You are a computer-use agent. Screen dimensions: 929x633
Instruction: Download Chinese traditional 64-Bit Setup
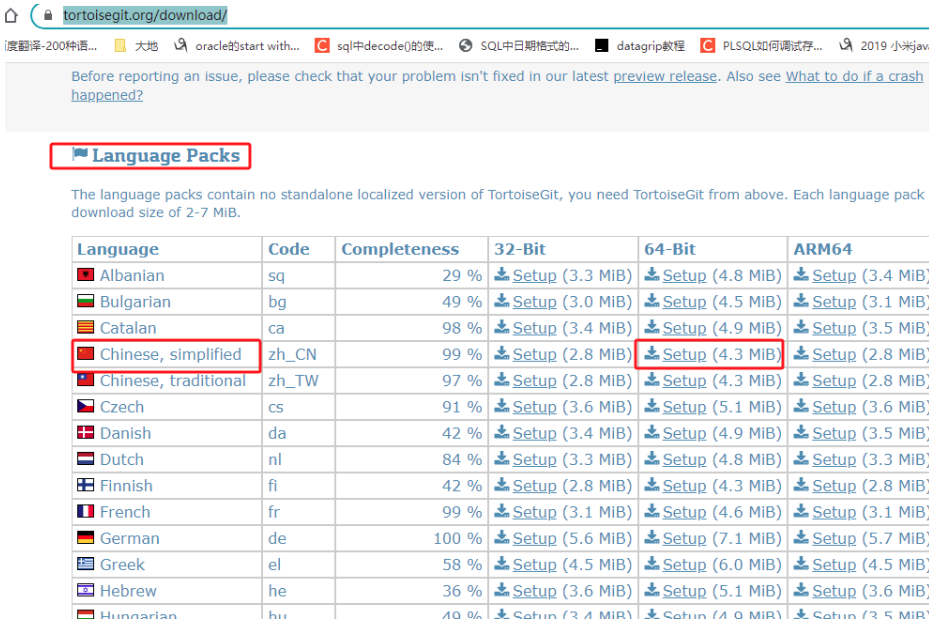coord(684,381)
